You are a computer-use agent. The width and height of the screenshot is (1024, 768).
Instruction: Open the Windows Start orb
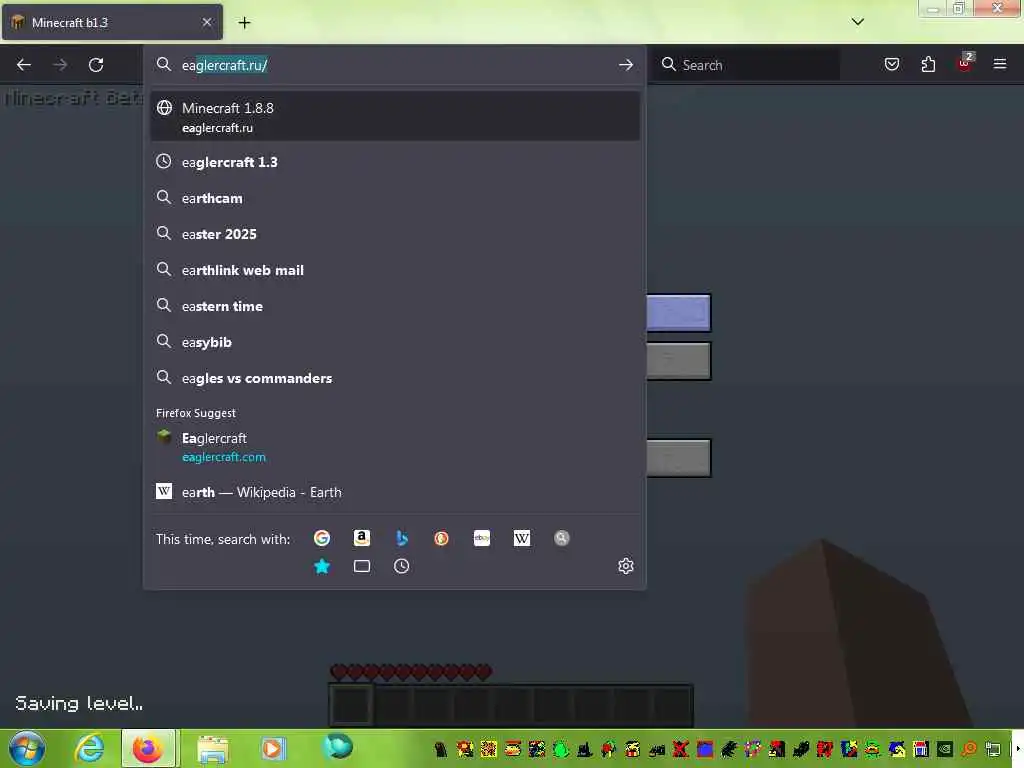point(27,748)
